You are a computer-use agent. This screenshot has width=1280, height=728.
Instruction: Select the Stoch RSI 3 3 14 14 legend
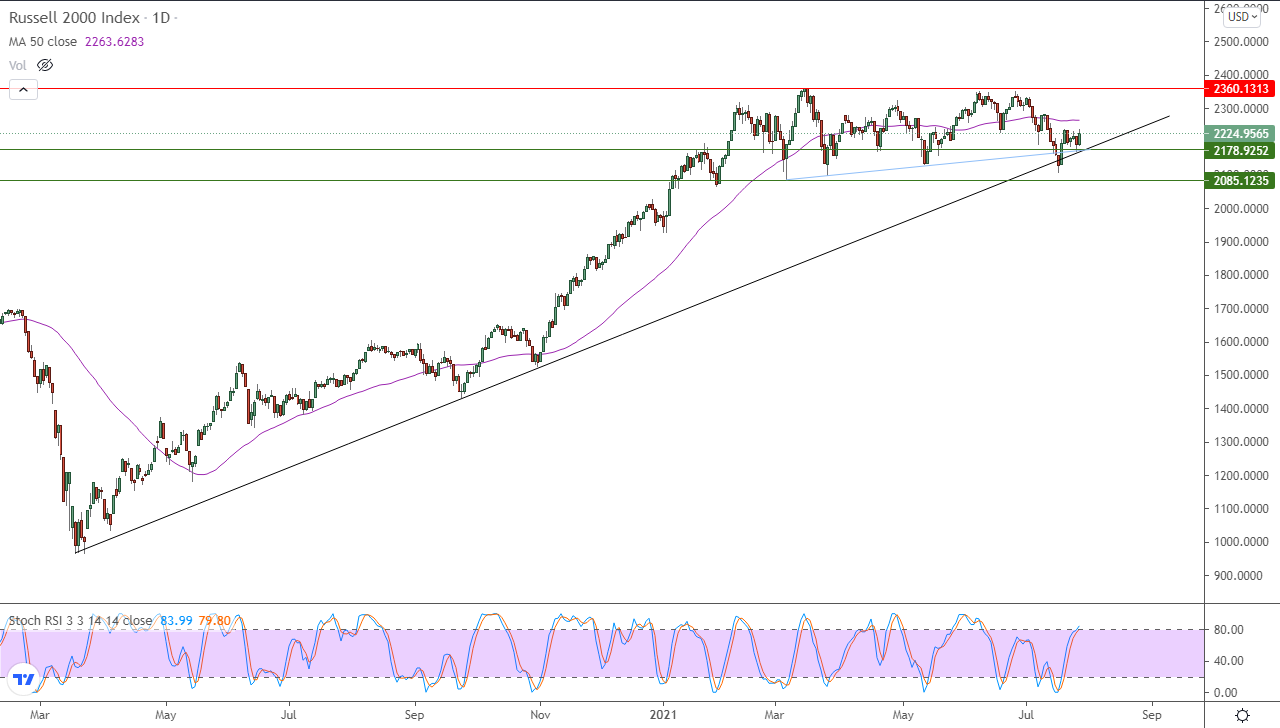click(x=79, y=621)
